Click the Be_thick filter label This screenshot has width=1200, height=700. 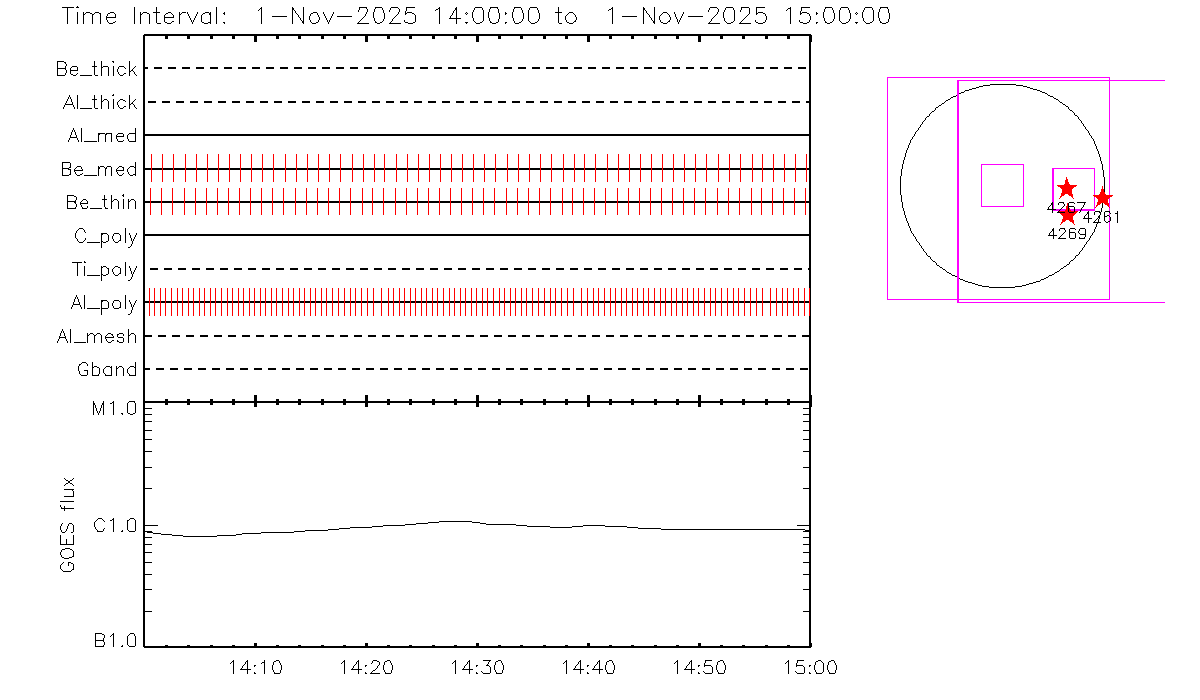97,69
